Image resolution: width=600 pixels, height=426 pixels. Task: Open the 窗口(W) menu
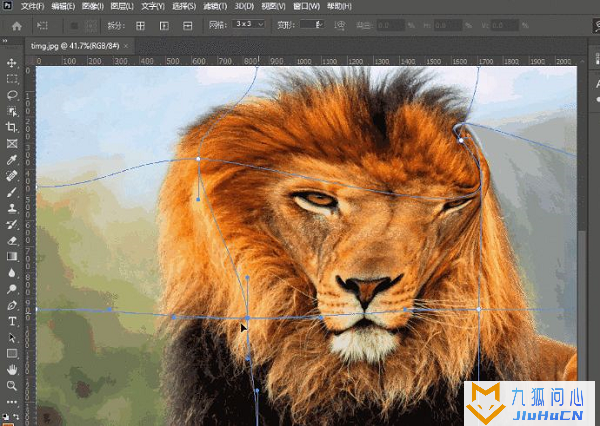[306, 6]
